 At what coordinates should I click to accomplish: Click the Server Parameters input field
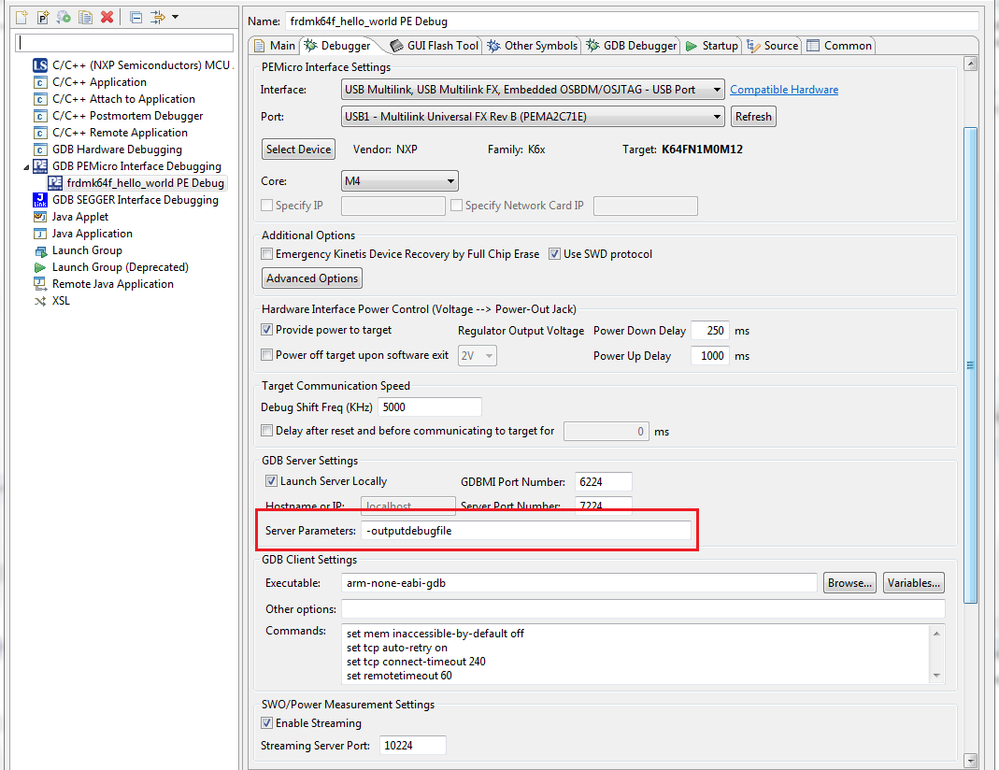pyautogui.click(x=528, y=531)
